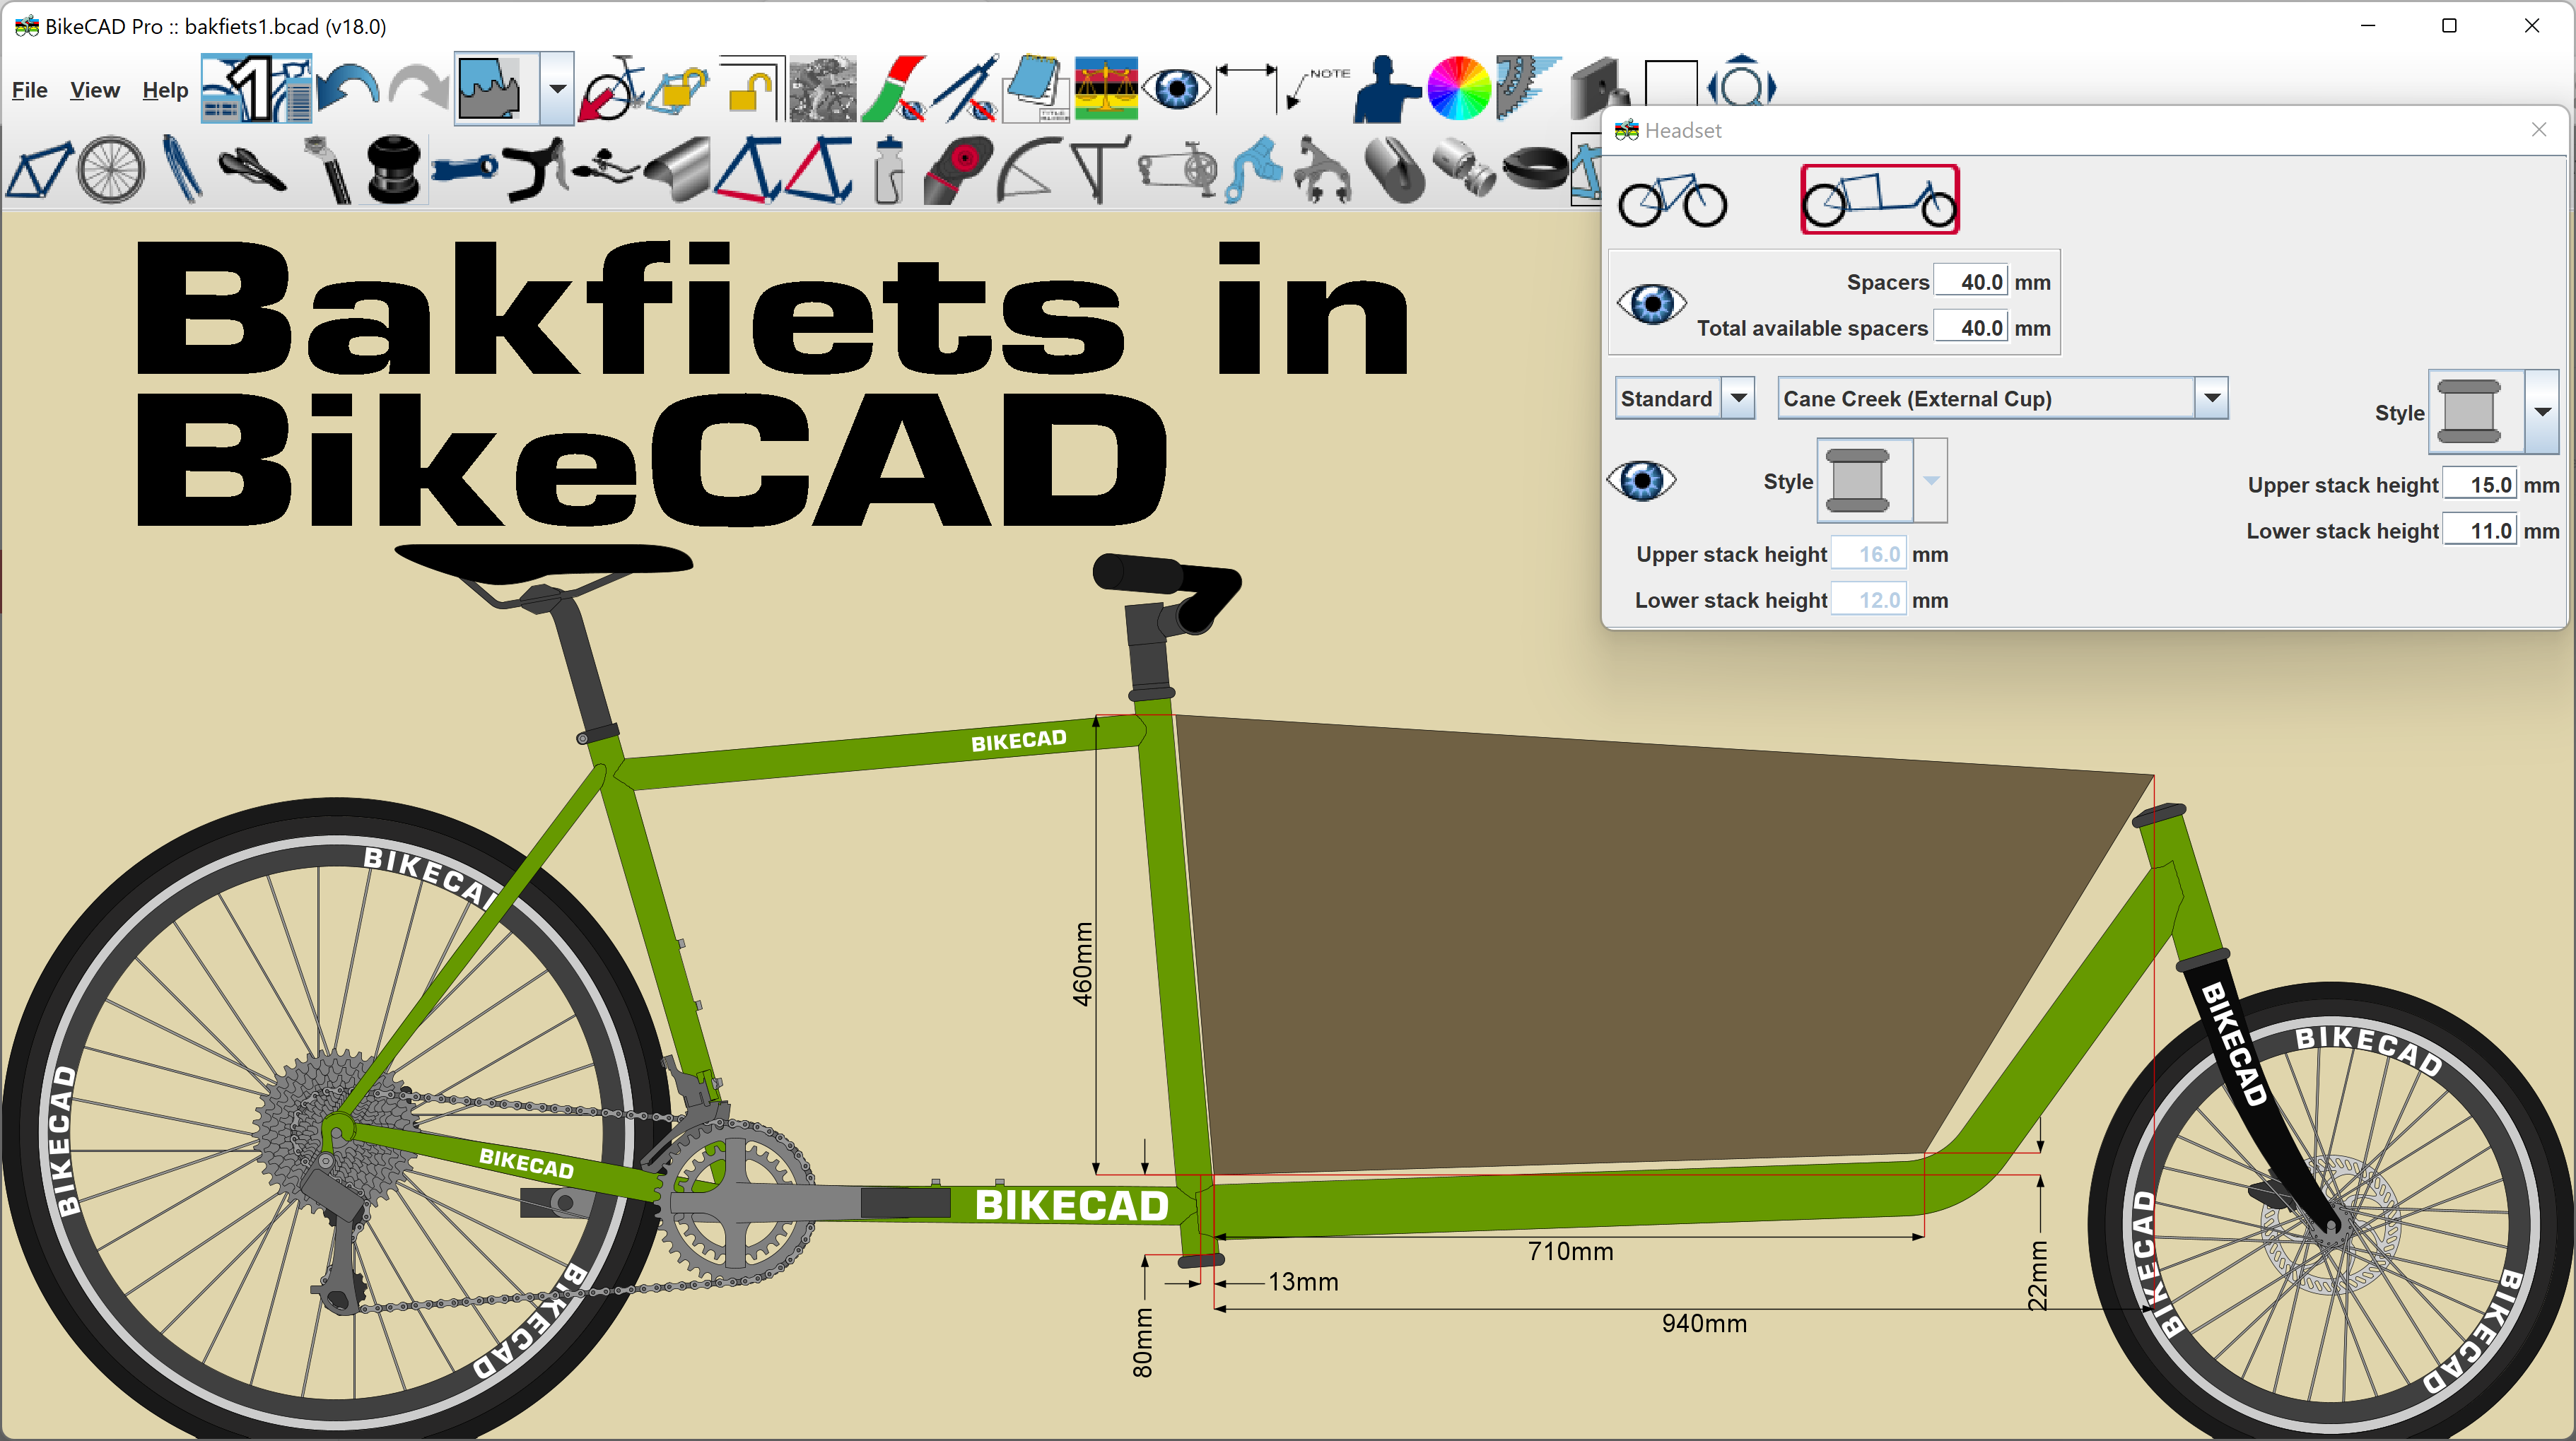Open the seatpost icon

point(327,170)
